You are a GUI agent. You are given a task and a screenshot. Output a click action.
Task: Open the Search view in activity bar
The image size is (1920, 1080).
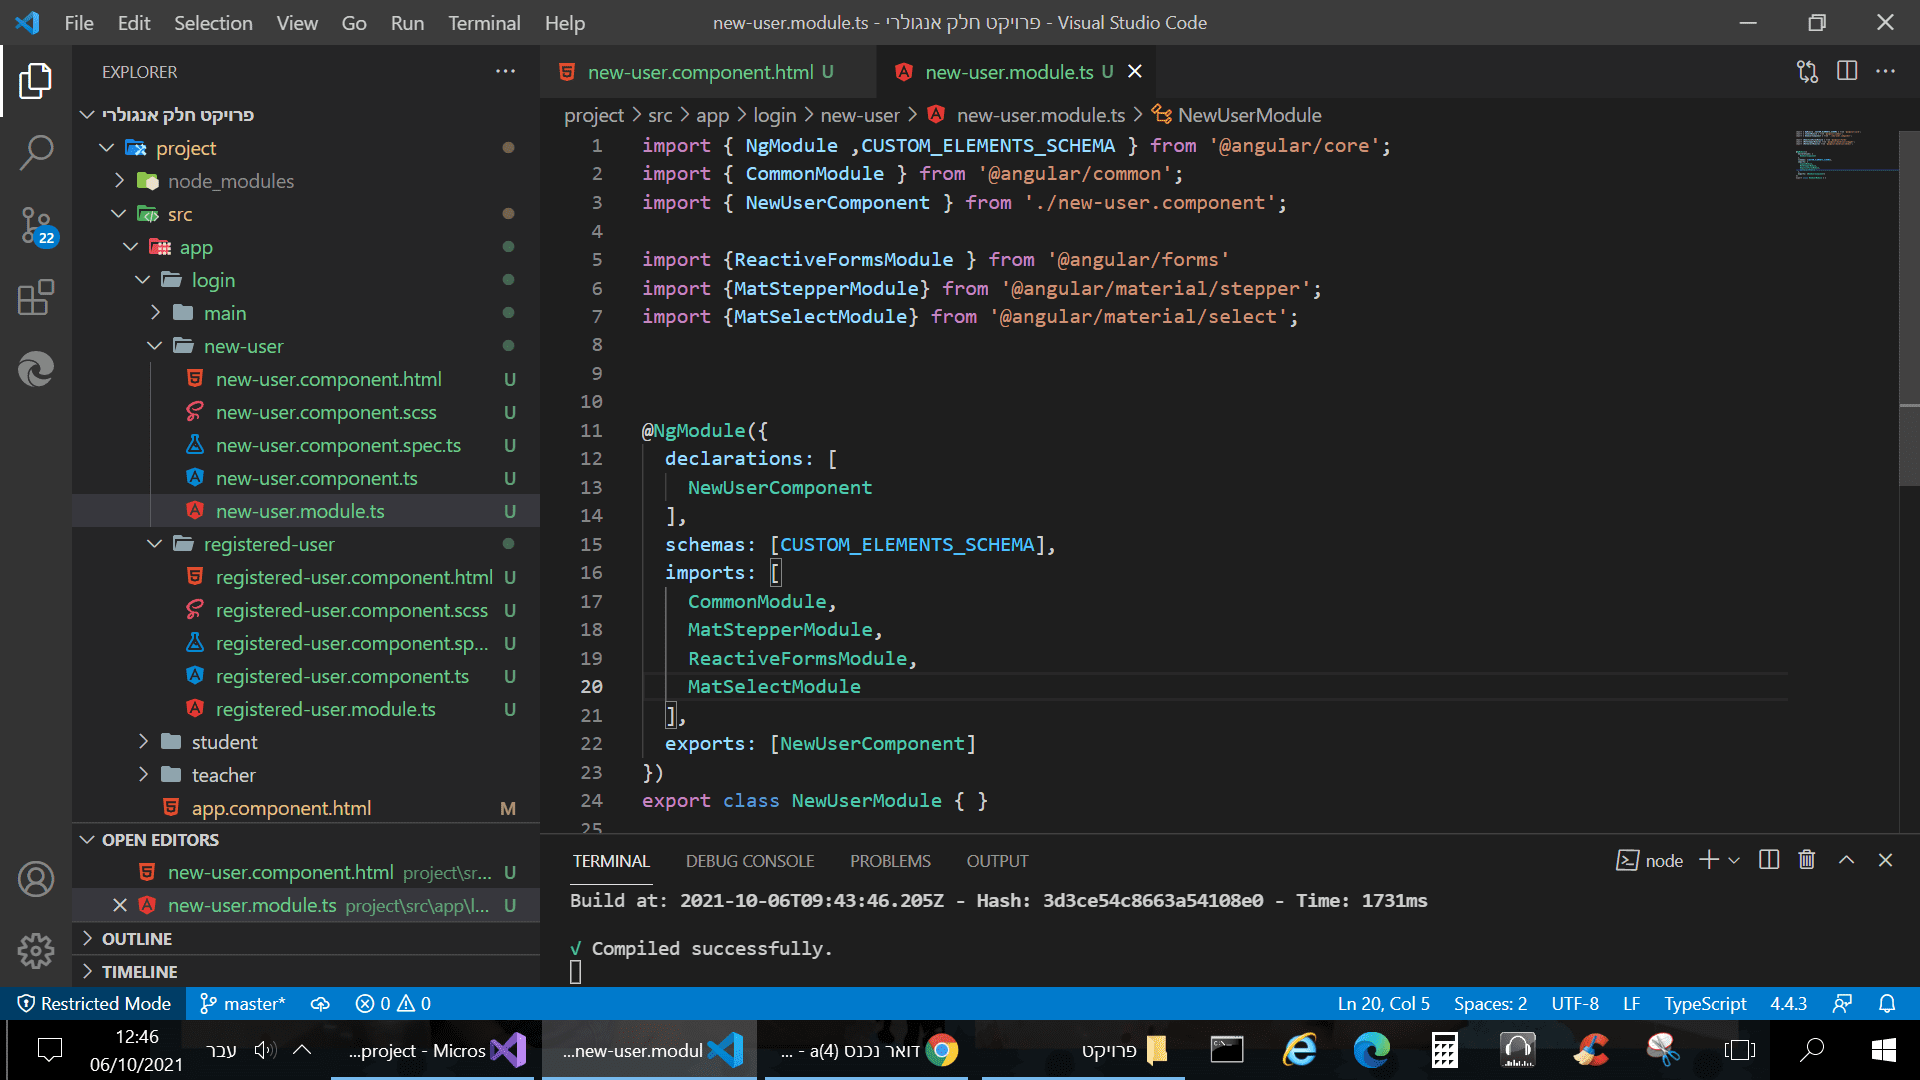[x=36, y=153]
